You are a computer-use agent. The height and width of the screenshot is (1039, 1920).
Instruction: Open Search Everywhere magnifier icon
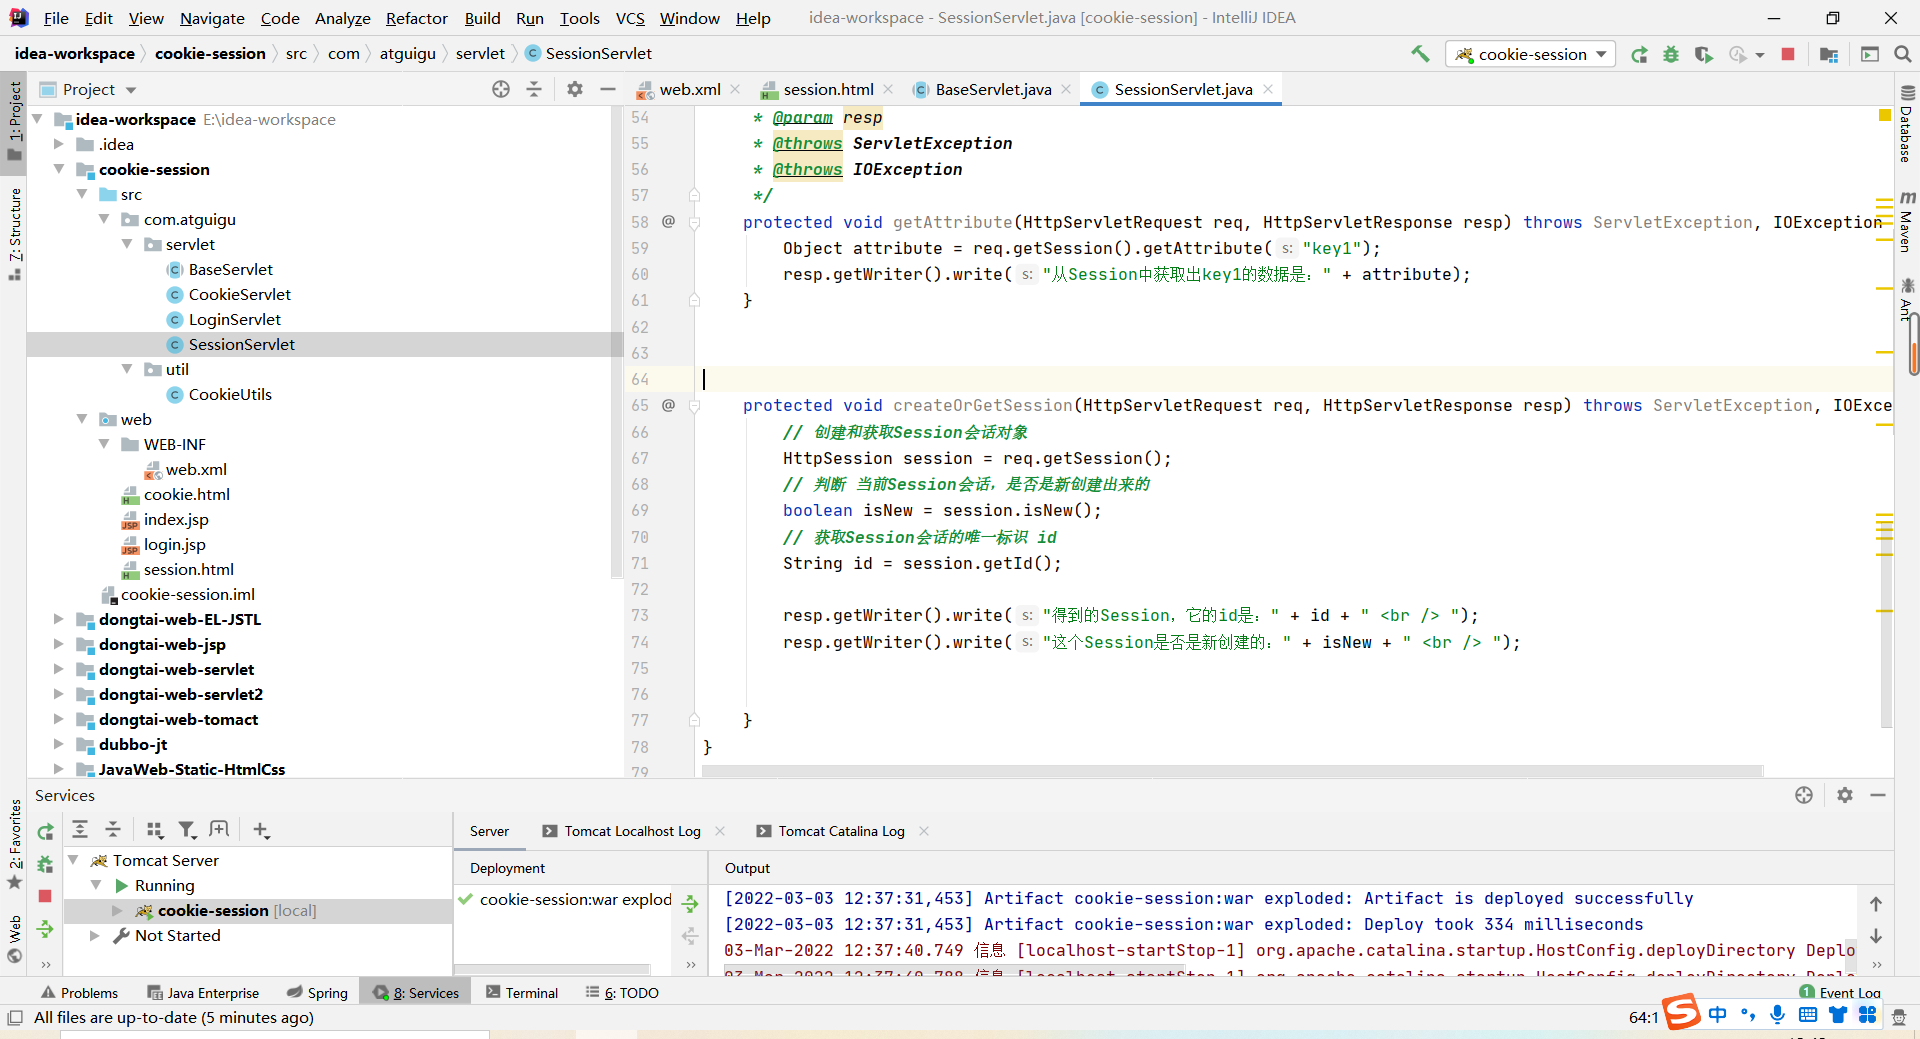click(x=1903, y=54)
